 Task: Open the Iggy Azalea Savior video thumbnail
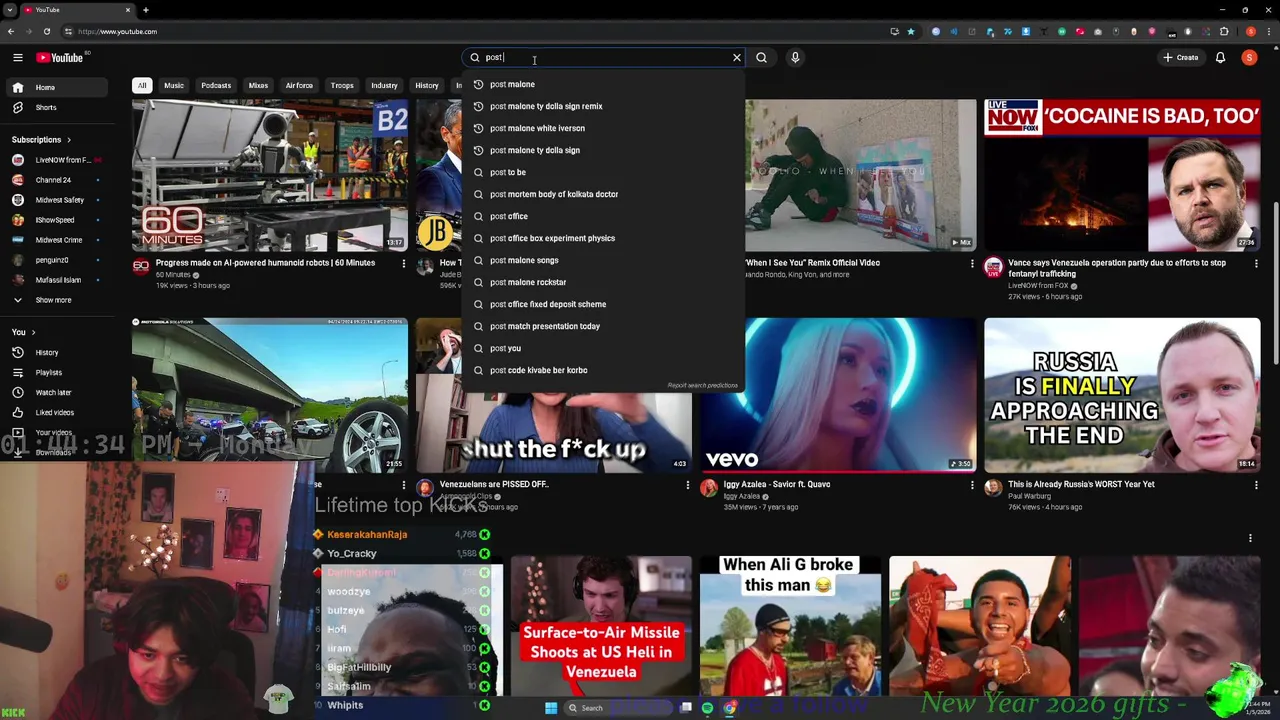(838, 395)
